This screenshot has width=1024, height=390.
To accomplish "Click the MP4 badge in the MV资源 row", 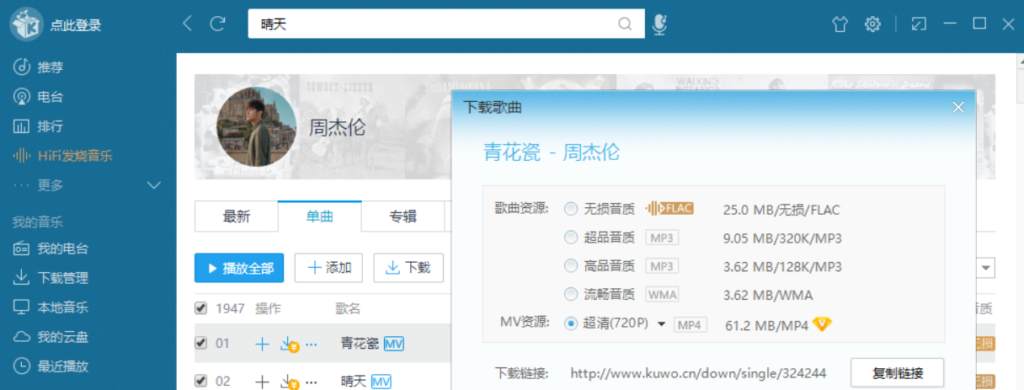I will (x=690, y=324).
